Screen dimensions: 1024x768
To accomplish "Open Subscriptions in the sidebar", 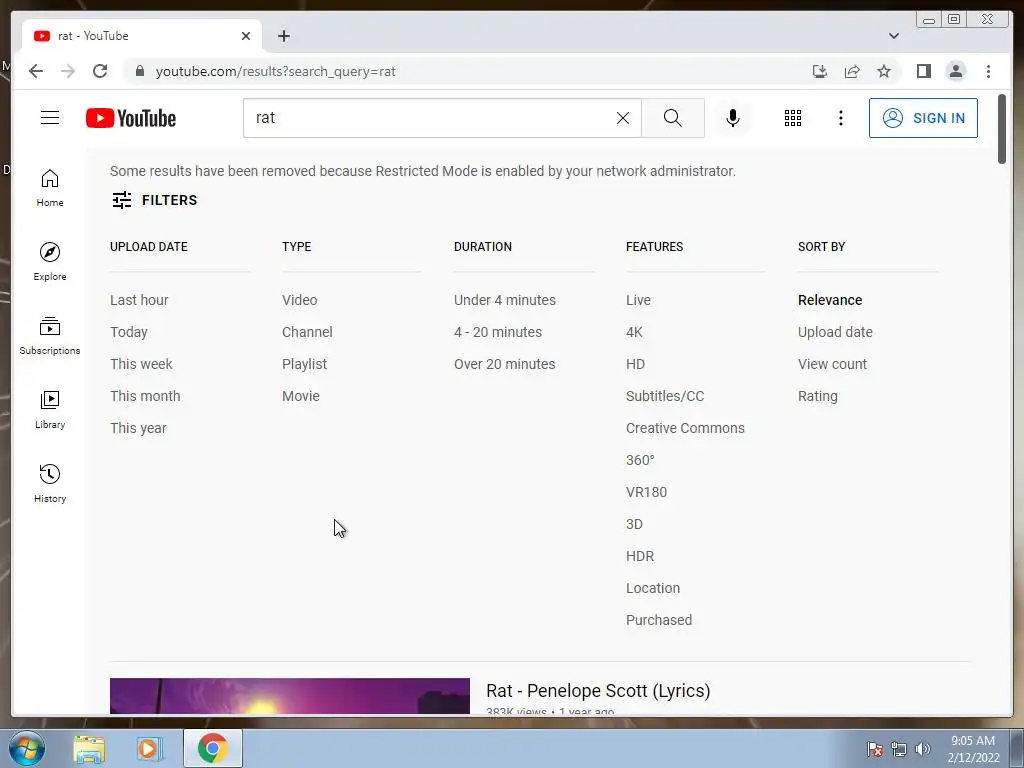I will point(50,336).
